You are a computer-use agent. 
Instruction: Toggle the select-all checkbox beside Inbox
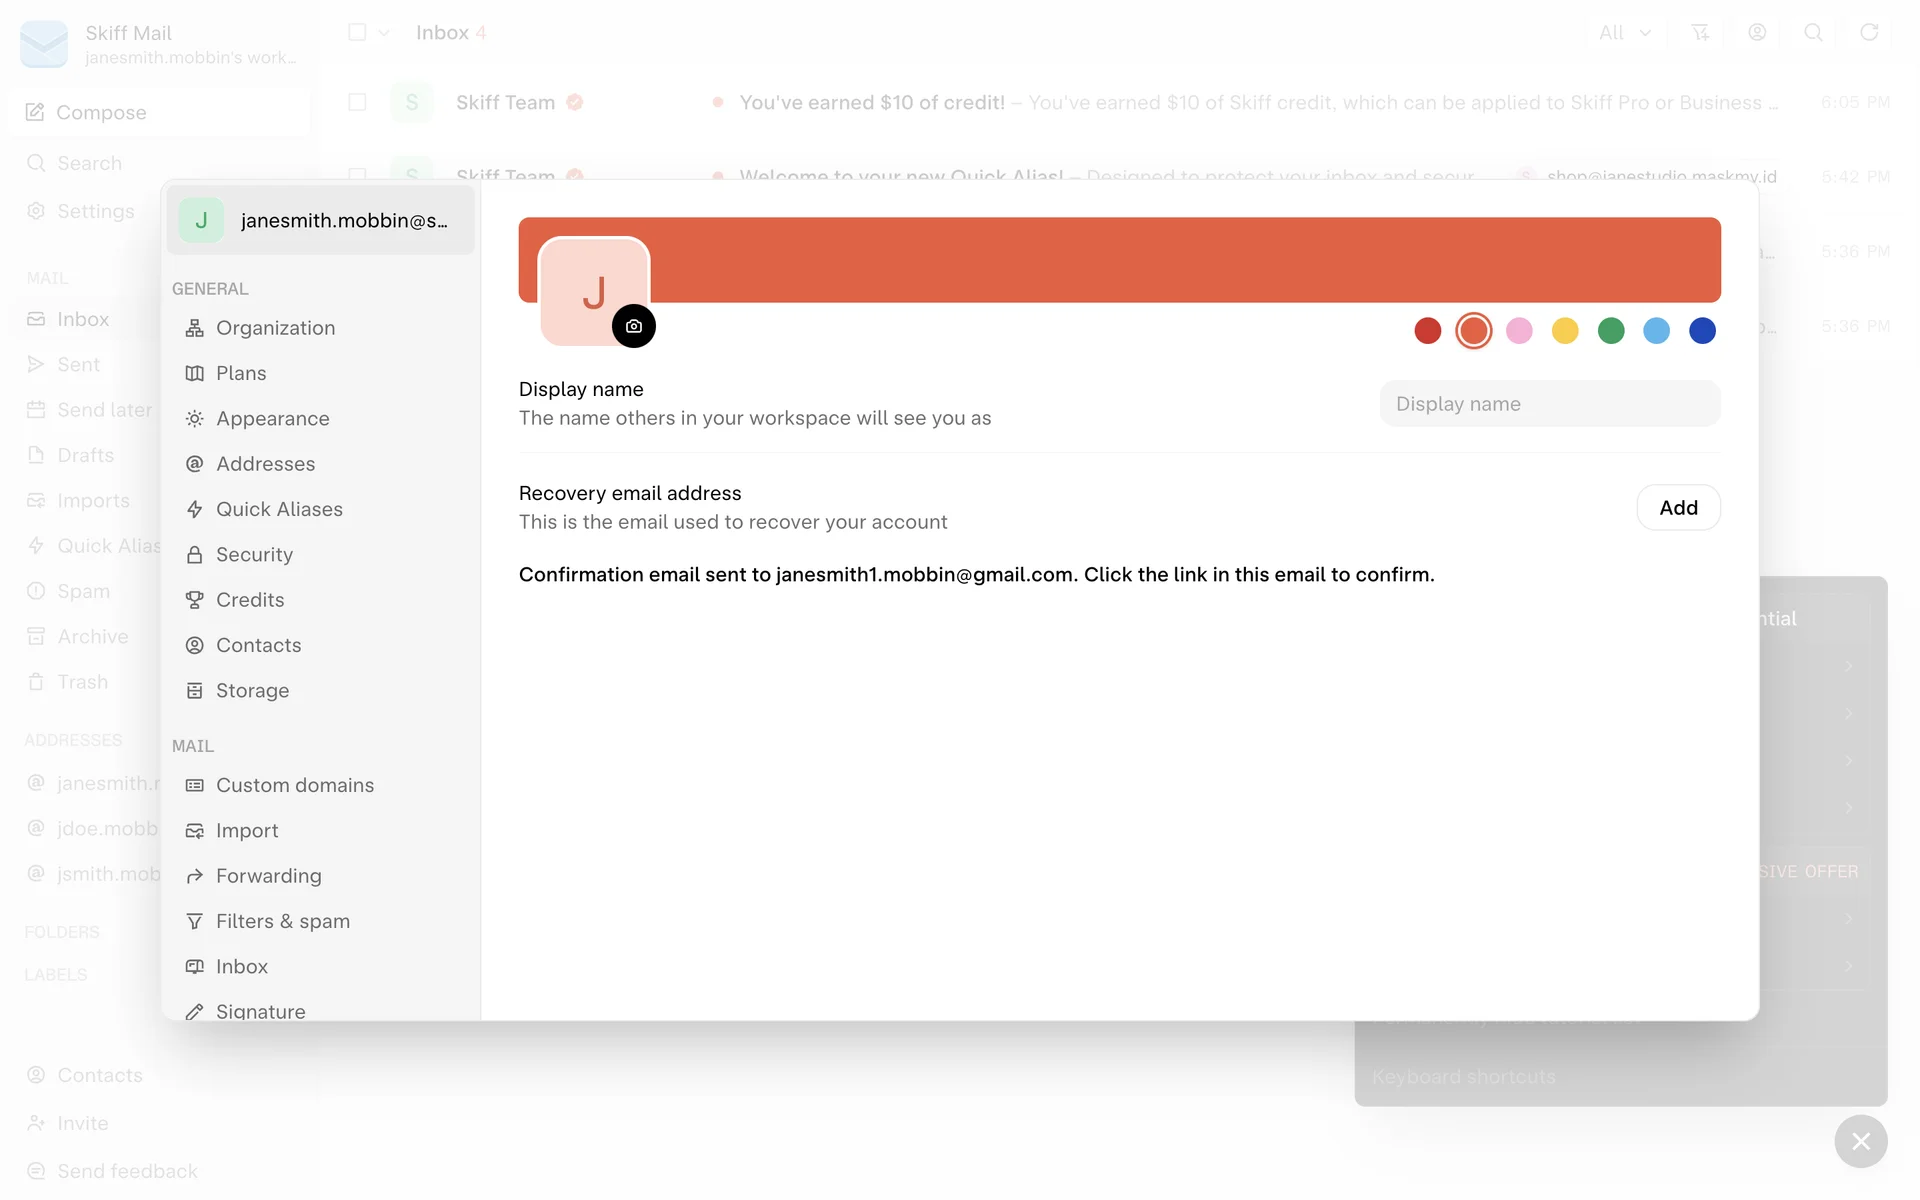click(x=357, y=32)
